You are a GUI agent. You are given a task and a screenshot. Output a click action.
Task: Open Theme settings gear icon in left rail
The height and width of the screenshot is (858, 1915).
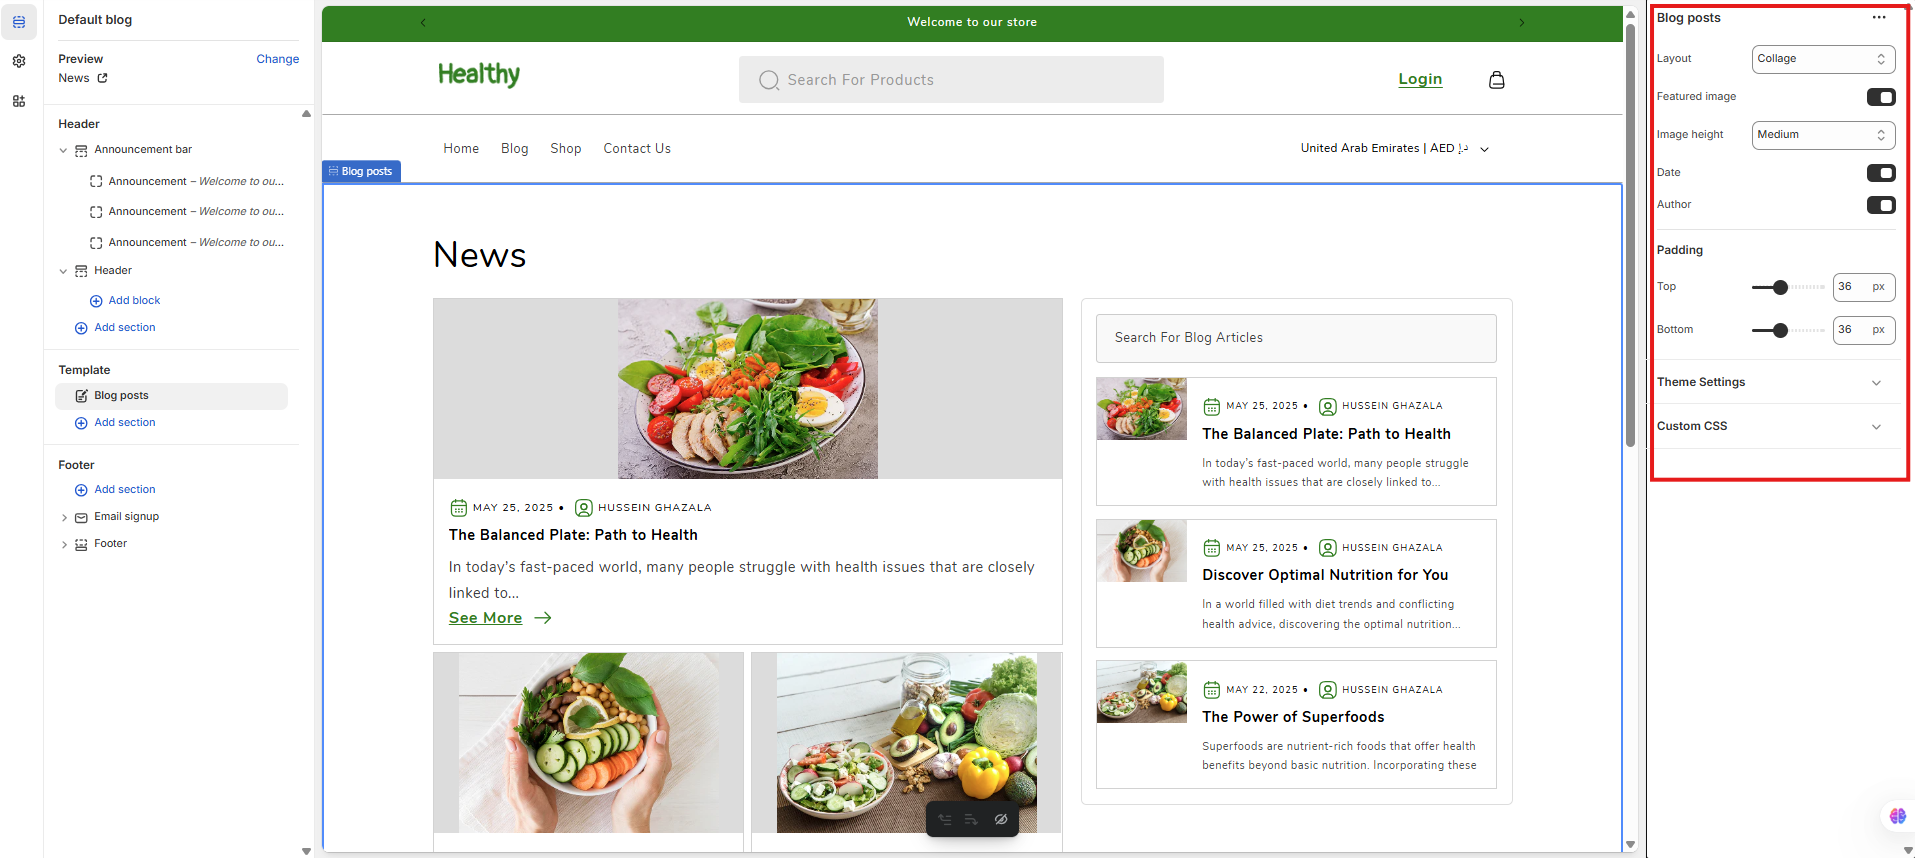[x=19, y=61]
